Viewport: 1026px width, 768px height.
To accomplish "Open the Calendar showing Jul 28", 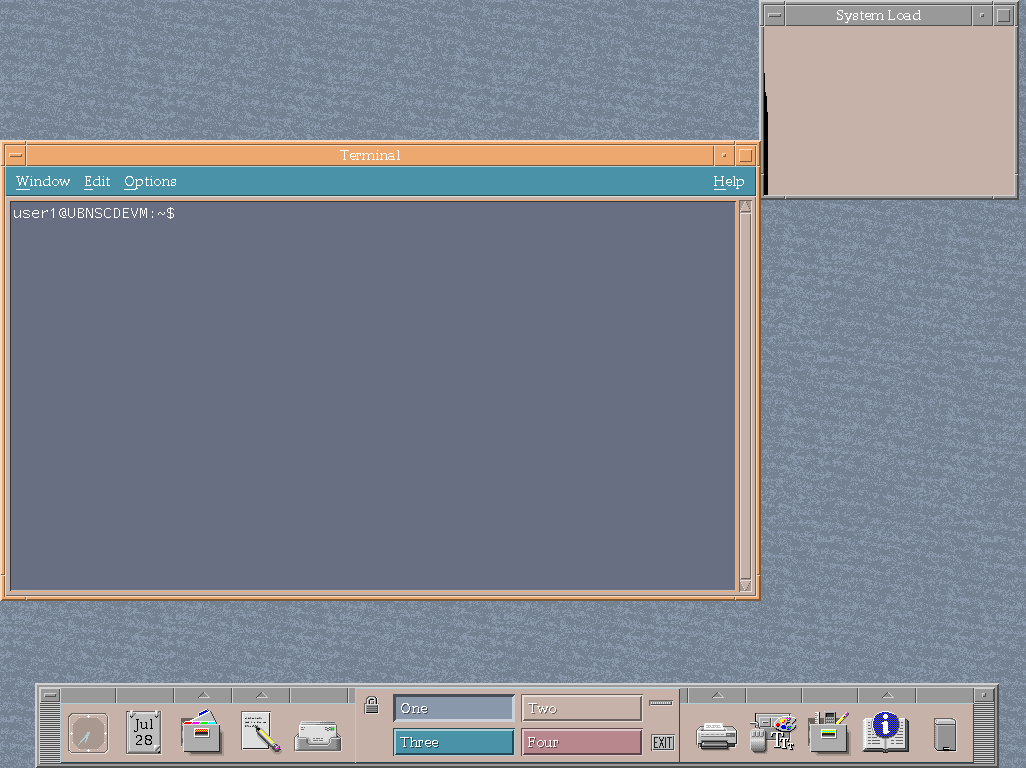I will [x=142, y=733].
